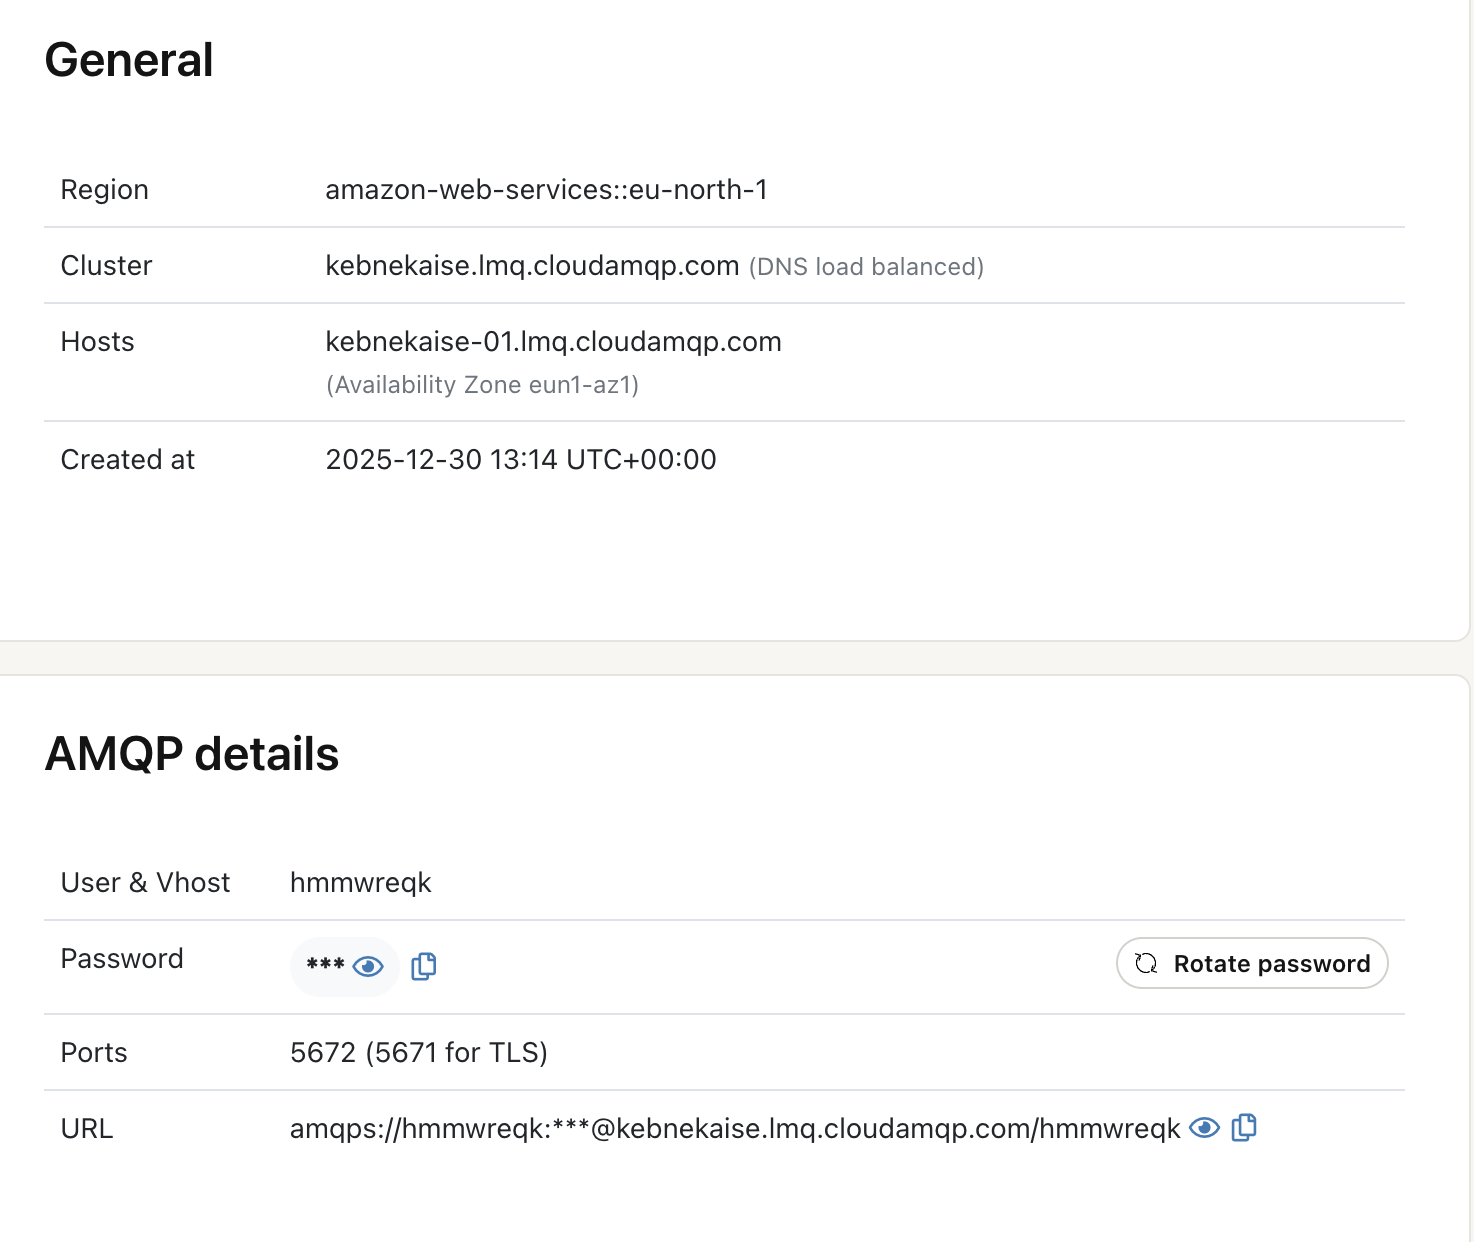
Task: Click the Password row label
Action: 122,958
